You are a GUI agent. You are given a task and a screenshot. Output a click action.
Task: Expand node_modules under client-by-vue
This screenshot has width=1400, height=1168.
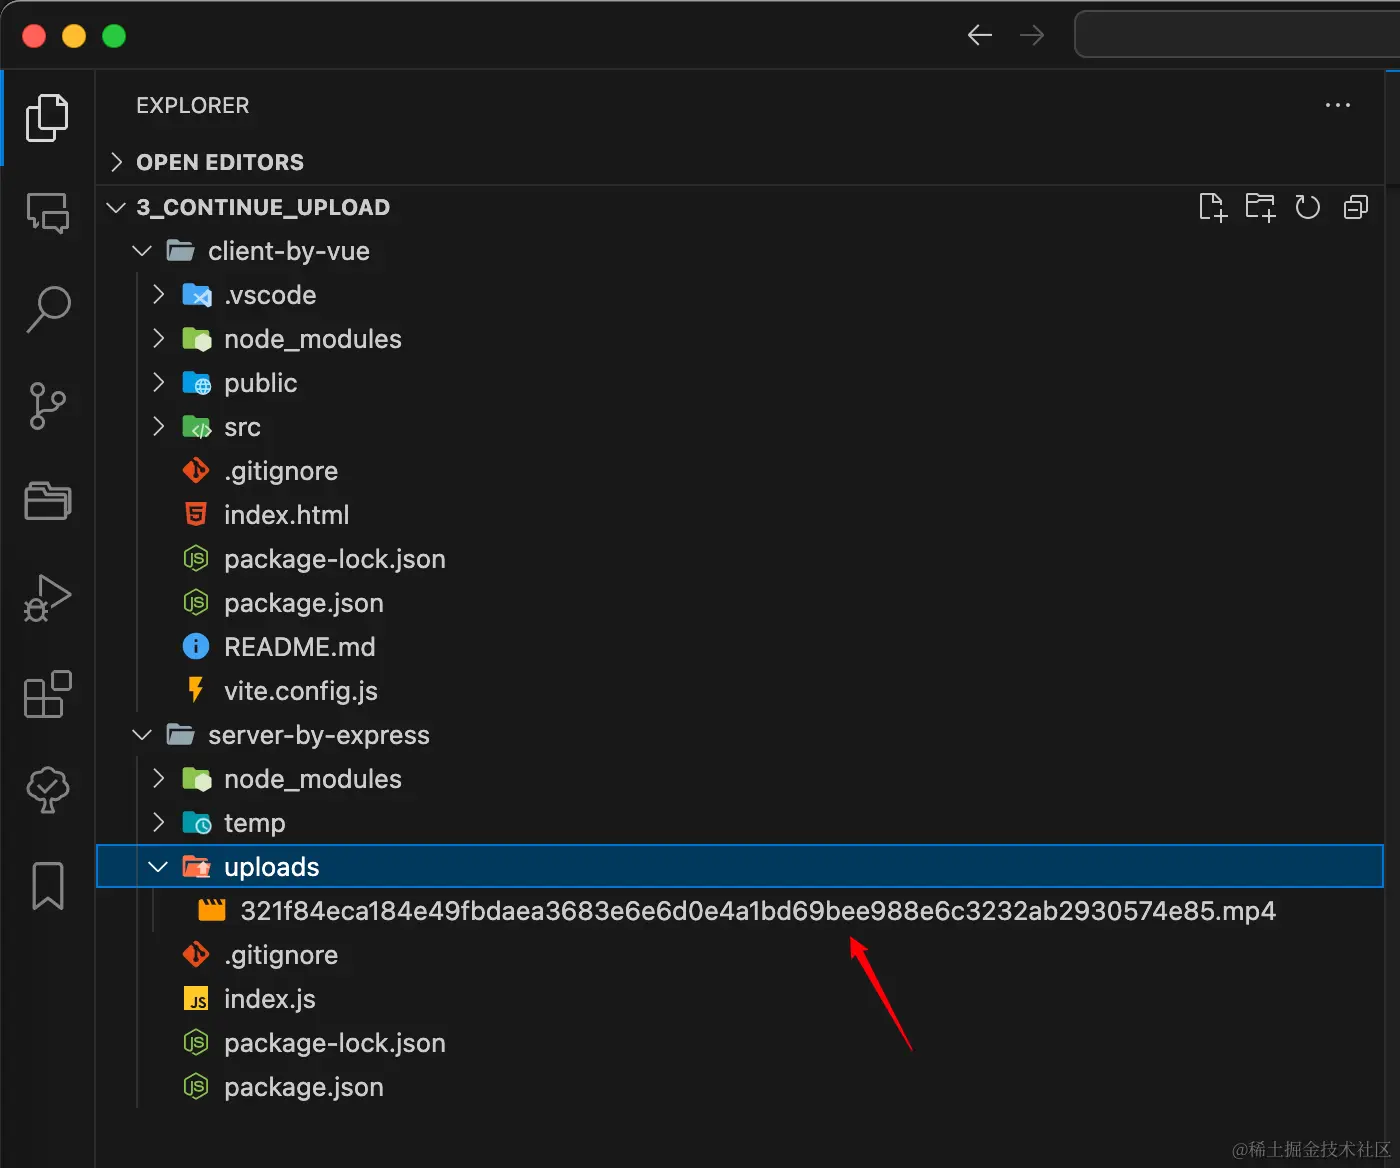pos(740,339)
